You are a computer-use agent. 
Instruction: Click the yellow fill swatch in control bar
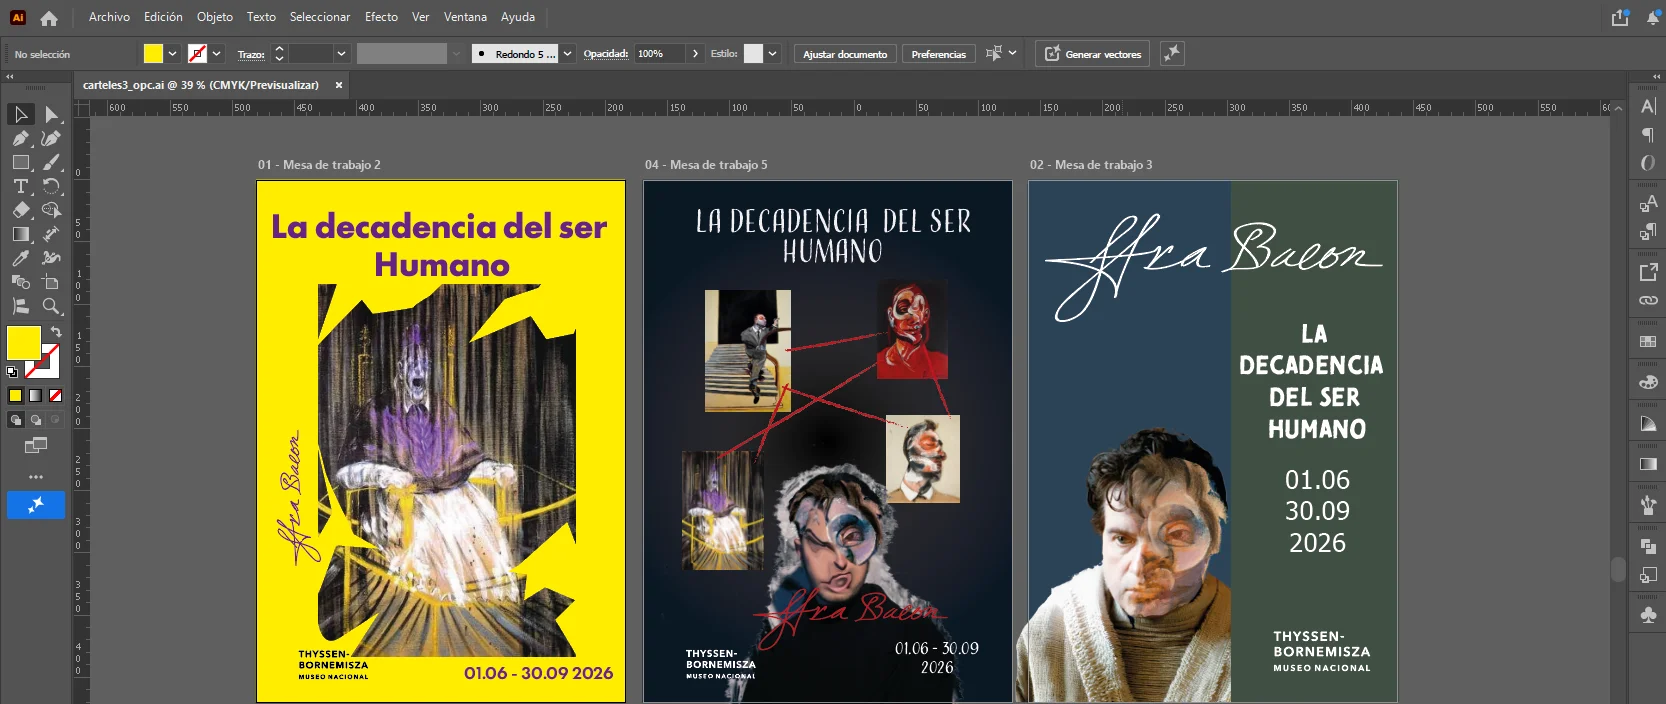point(153,54)
